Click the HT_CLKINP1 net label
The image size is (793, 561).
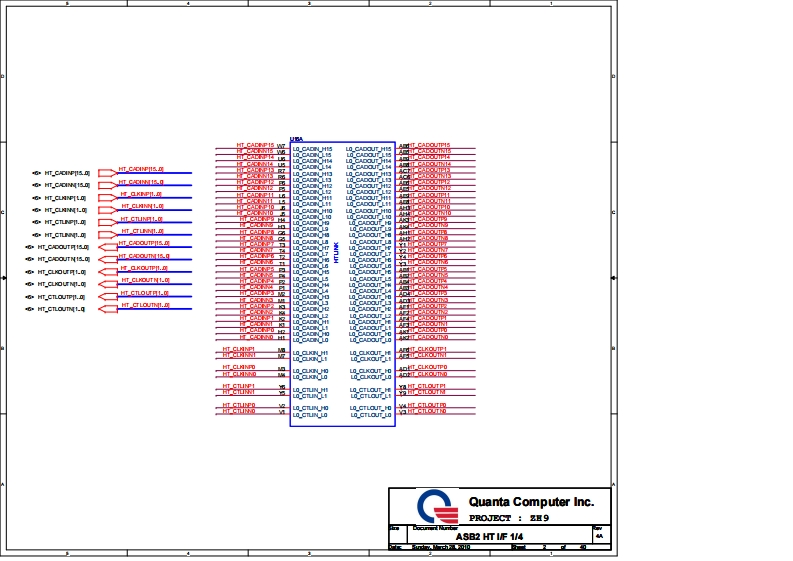coord(239,349)
